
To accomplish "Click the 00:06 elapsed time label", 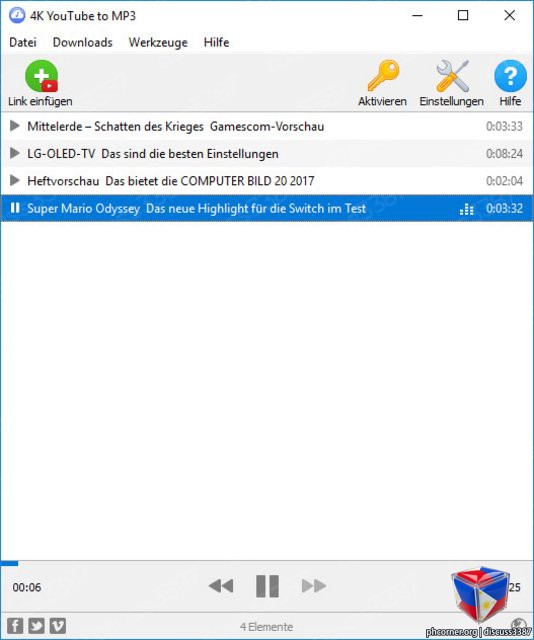I will click(27, 587).
